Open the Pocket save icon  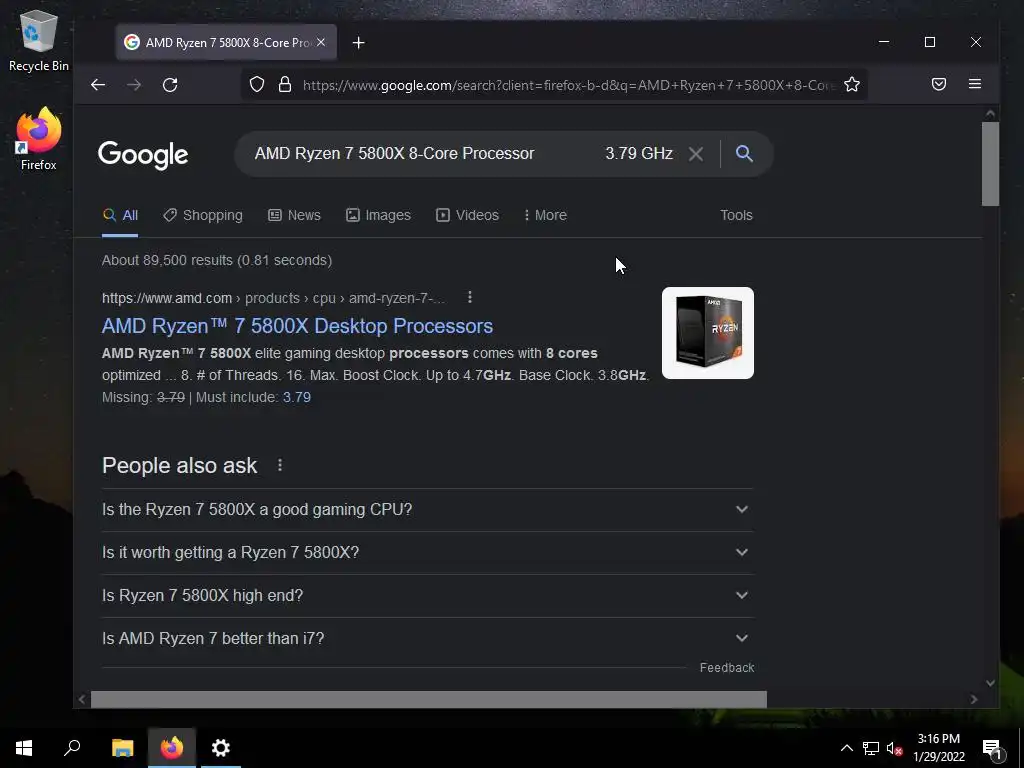click(938, 84)
